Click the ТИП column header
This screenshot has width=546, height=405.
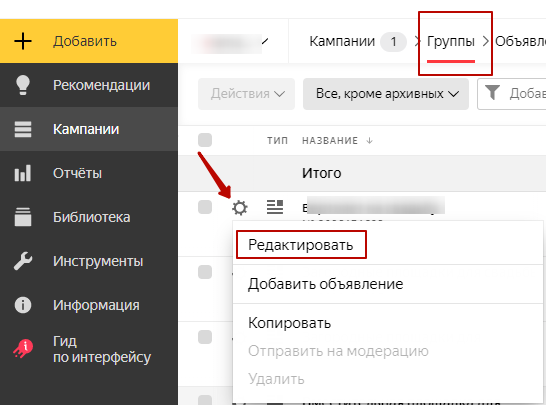pyautogui.click(x=278, y=141)
